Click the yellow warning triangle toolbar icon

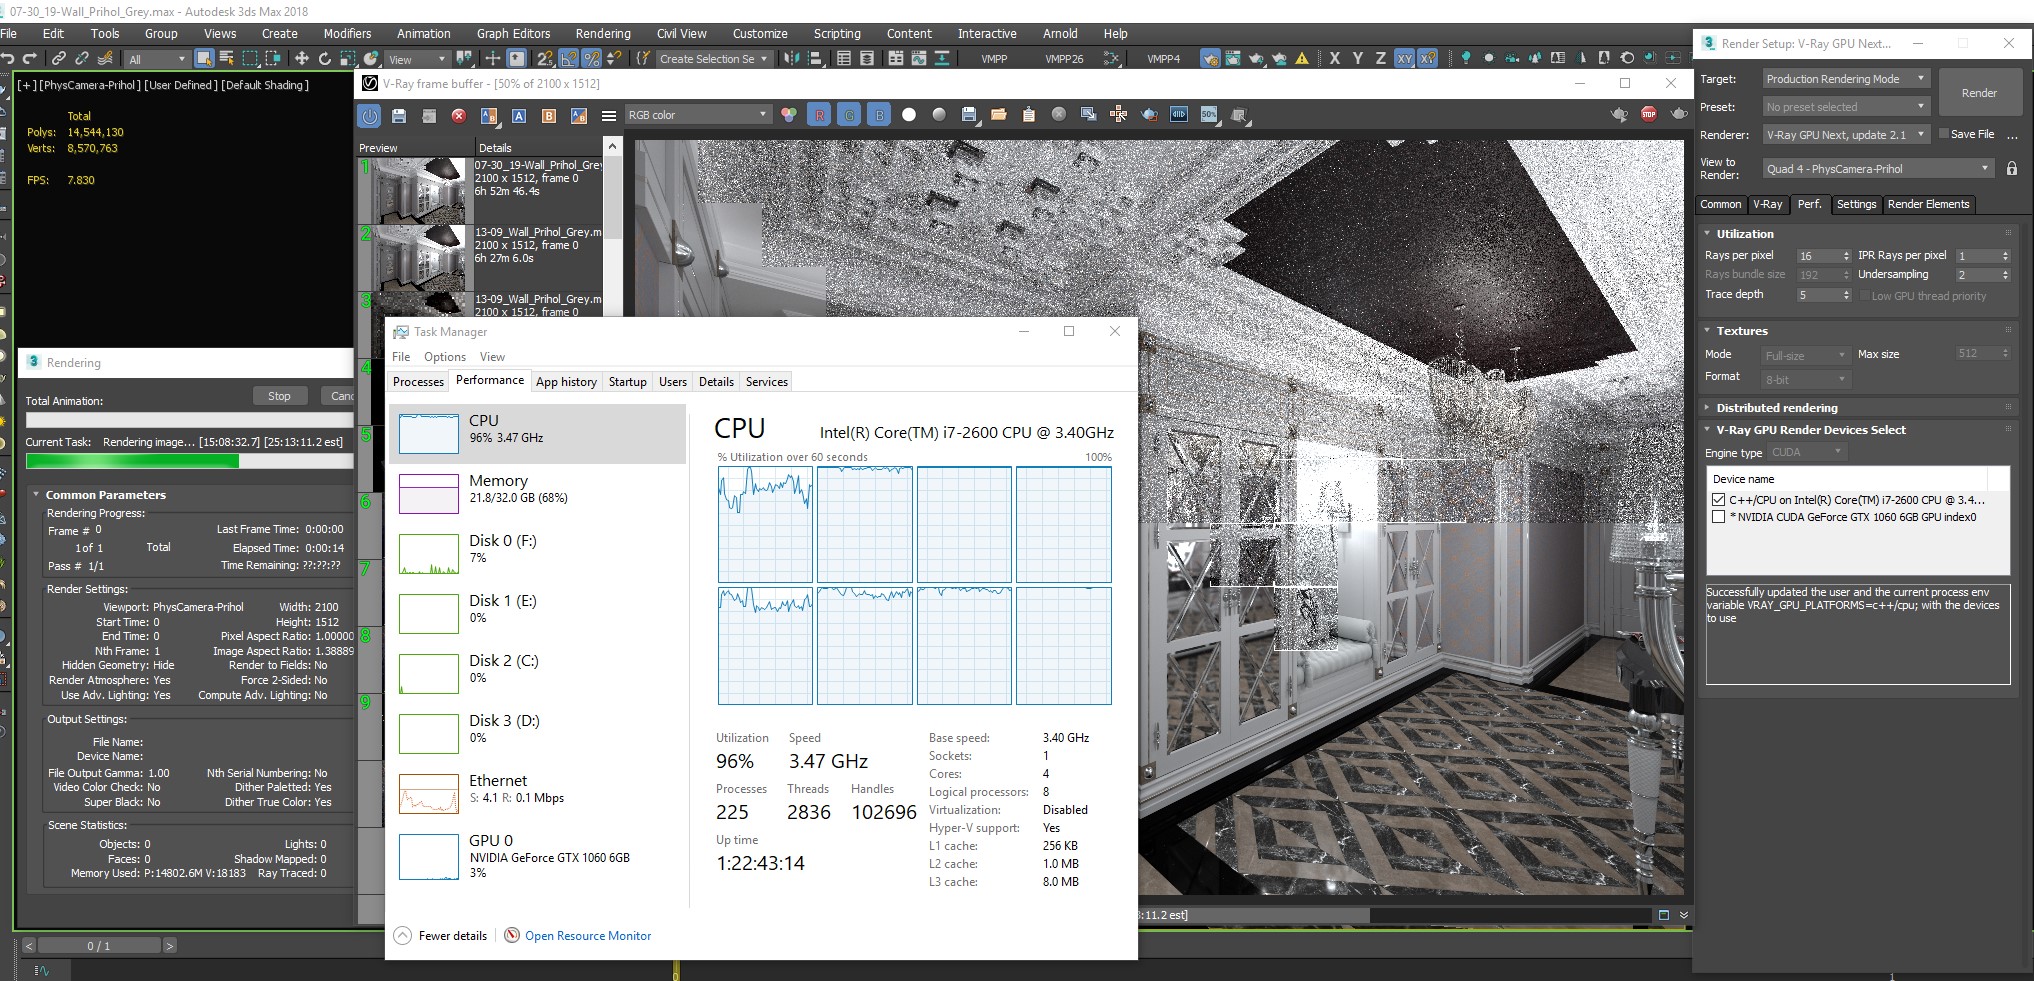(x=1302, y=59)
